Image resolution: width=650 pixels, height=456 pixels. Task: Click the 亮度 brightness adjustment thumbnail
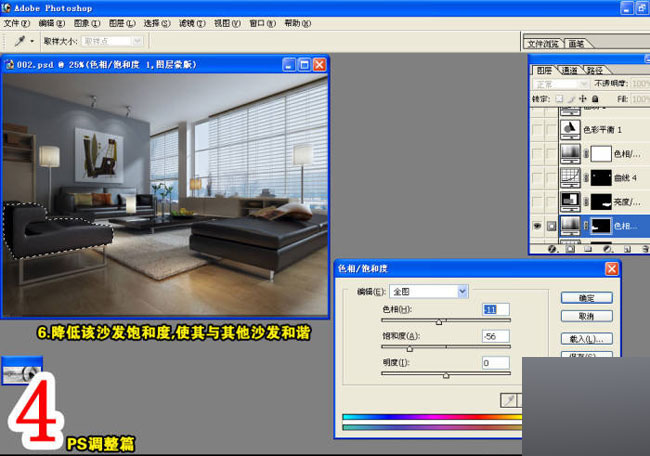[x=570, y=201]
